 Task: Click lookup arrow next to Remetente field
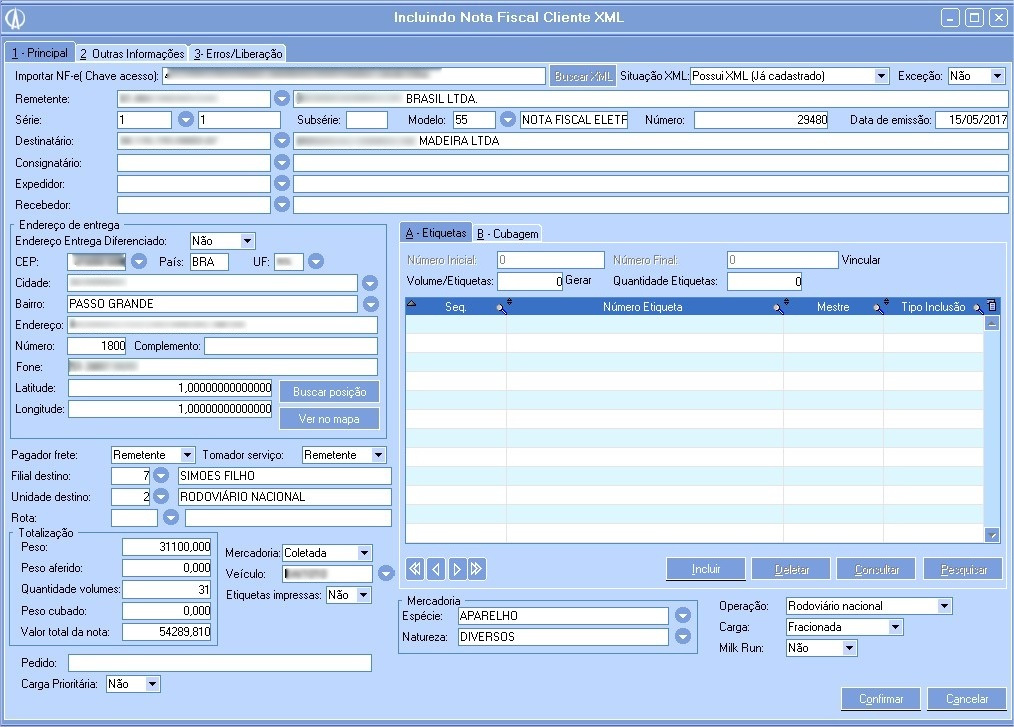point(282,99)
